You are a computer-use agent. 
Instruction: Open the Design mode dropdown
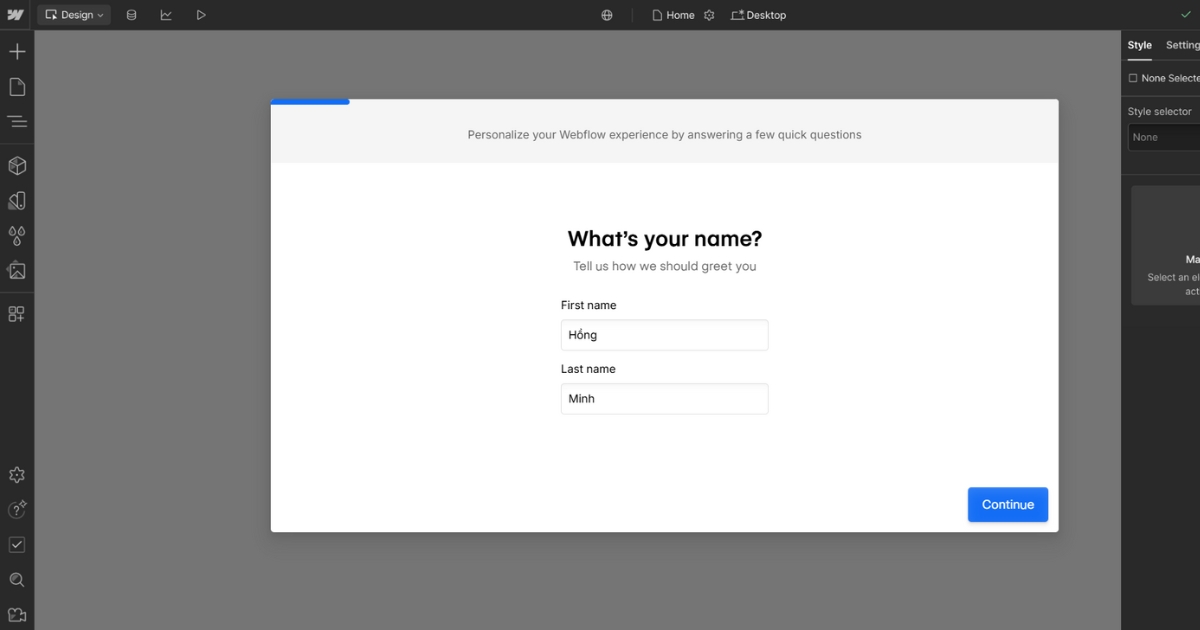[x=74, y=15]
